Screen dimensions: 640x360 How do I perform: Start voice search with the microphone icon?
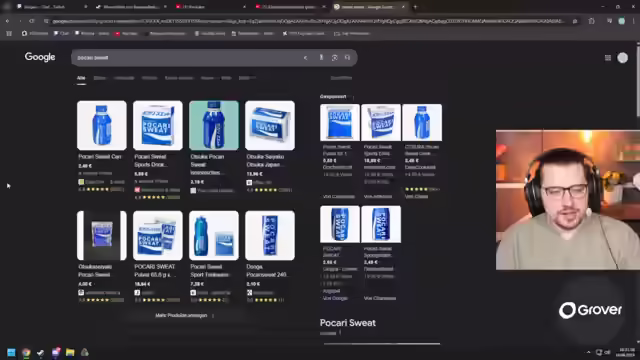(321, 58)
